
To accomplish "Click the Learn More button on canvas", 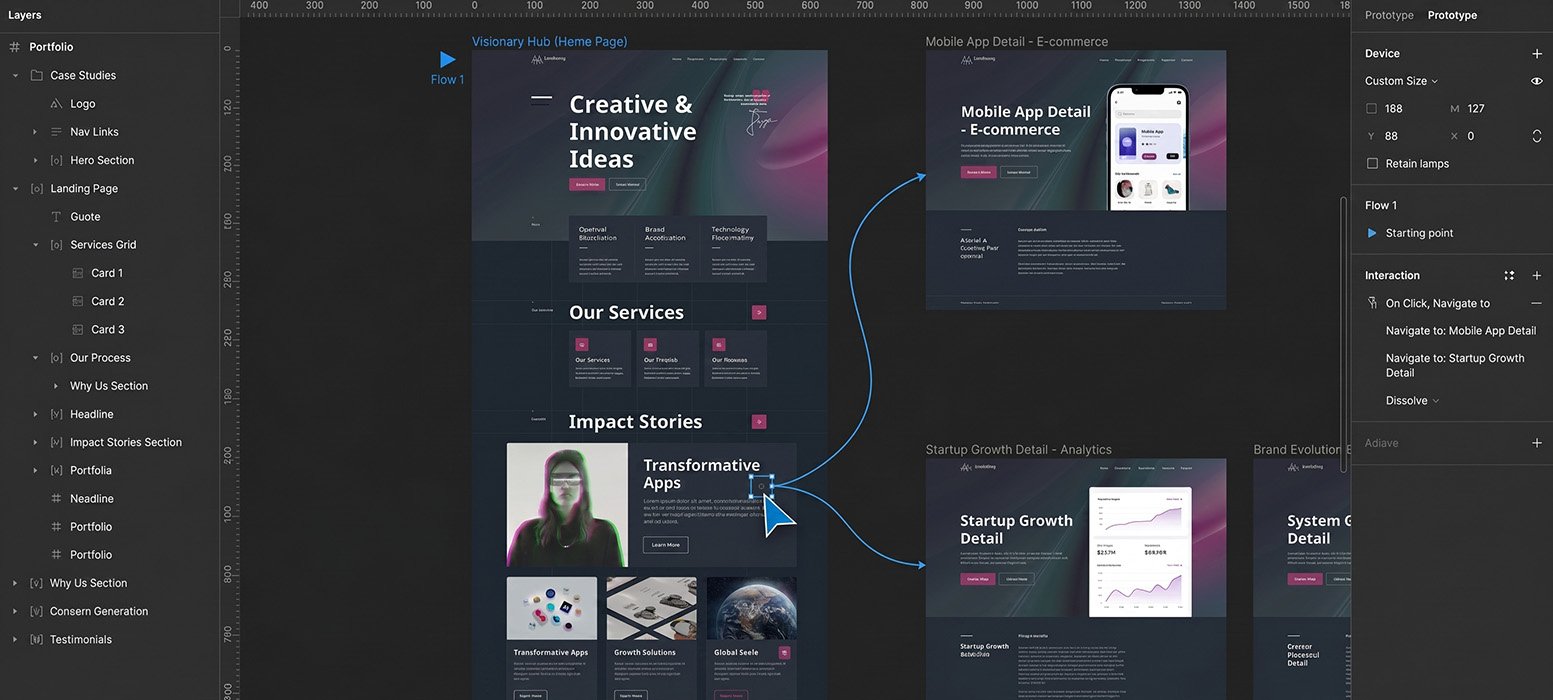I will click(x=665, y=545).
